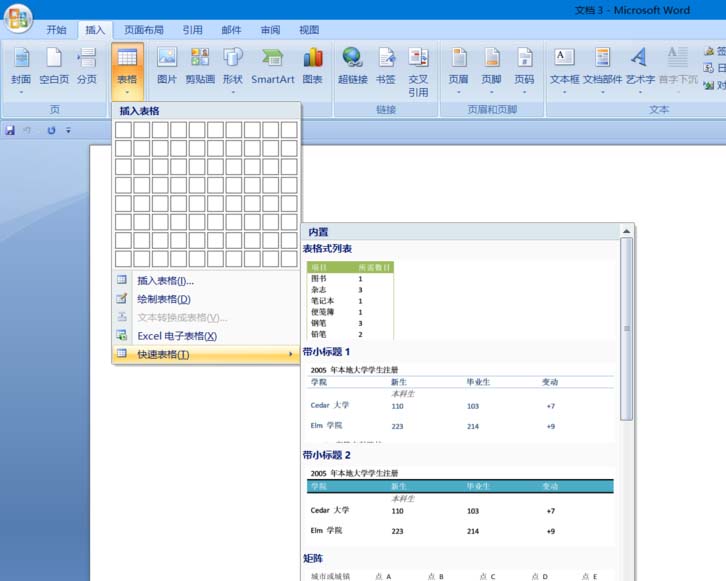Open Quick Parts (文档部件)
This screenshot has height=581, width=726.
(x=602, y=69)
